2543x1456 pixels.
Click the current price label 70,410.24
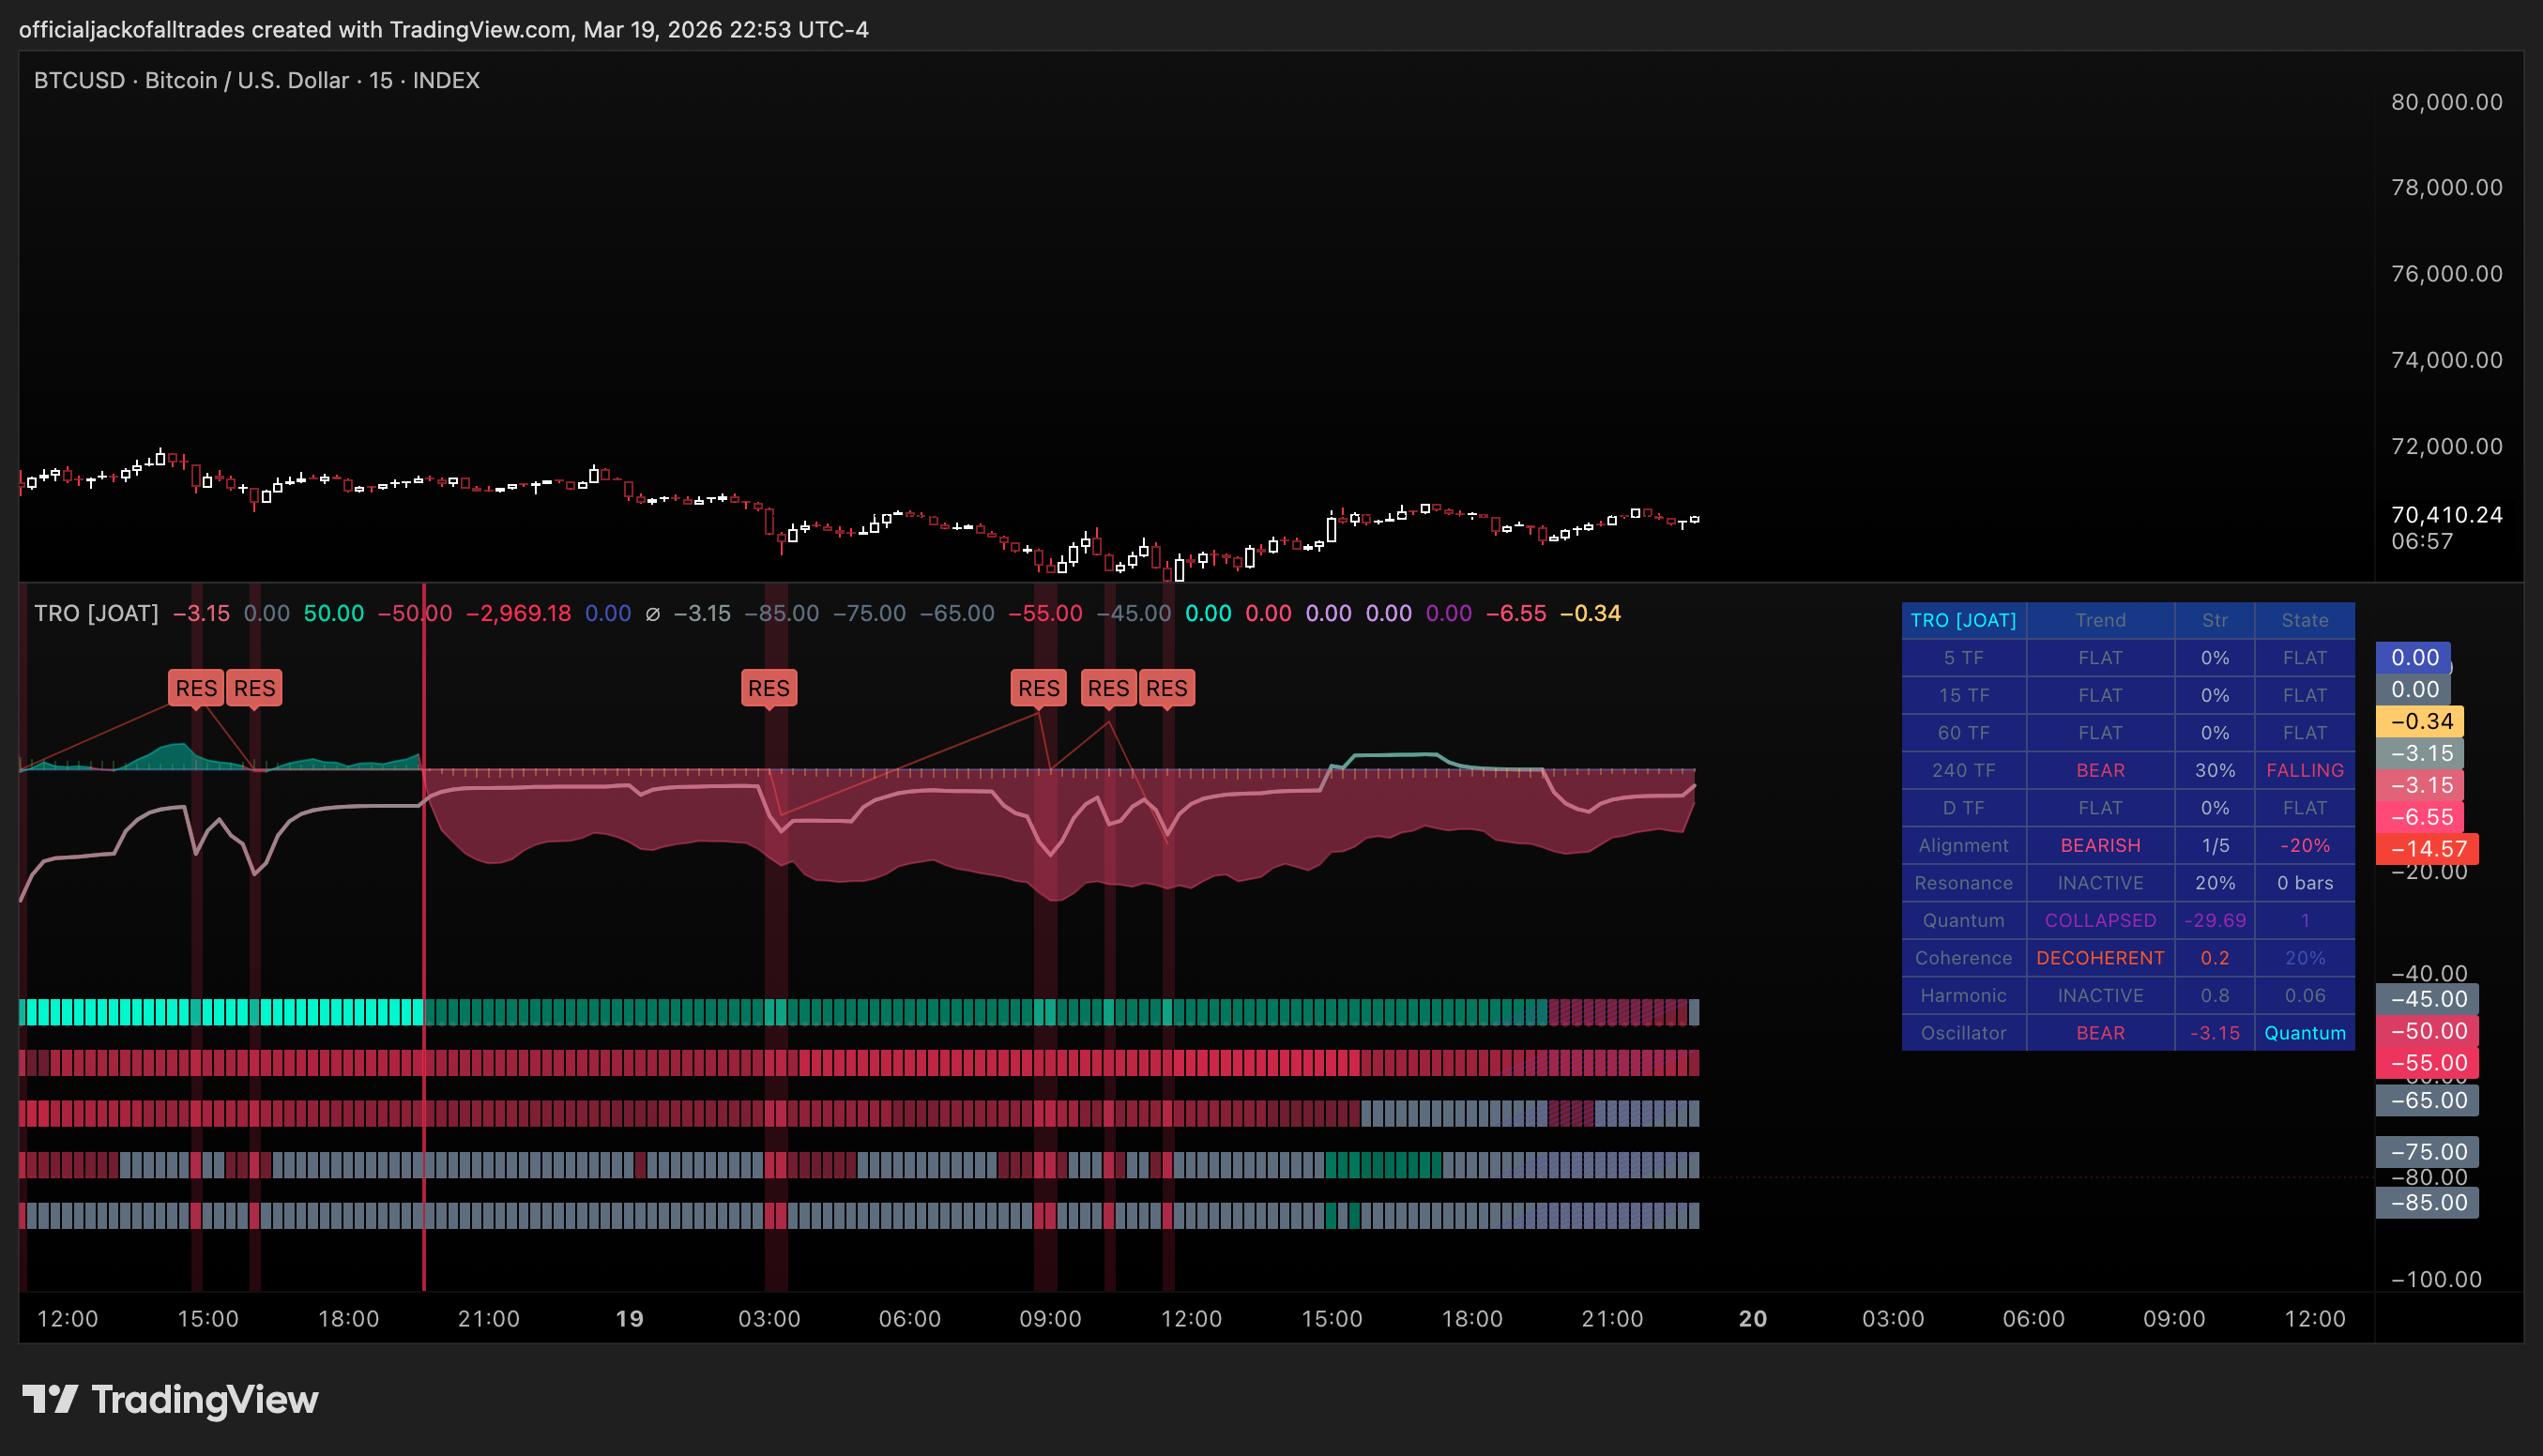tap(2446, 515)
